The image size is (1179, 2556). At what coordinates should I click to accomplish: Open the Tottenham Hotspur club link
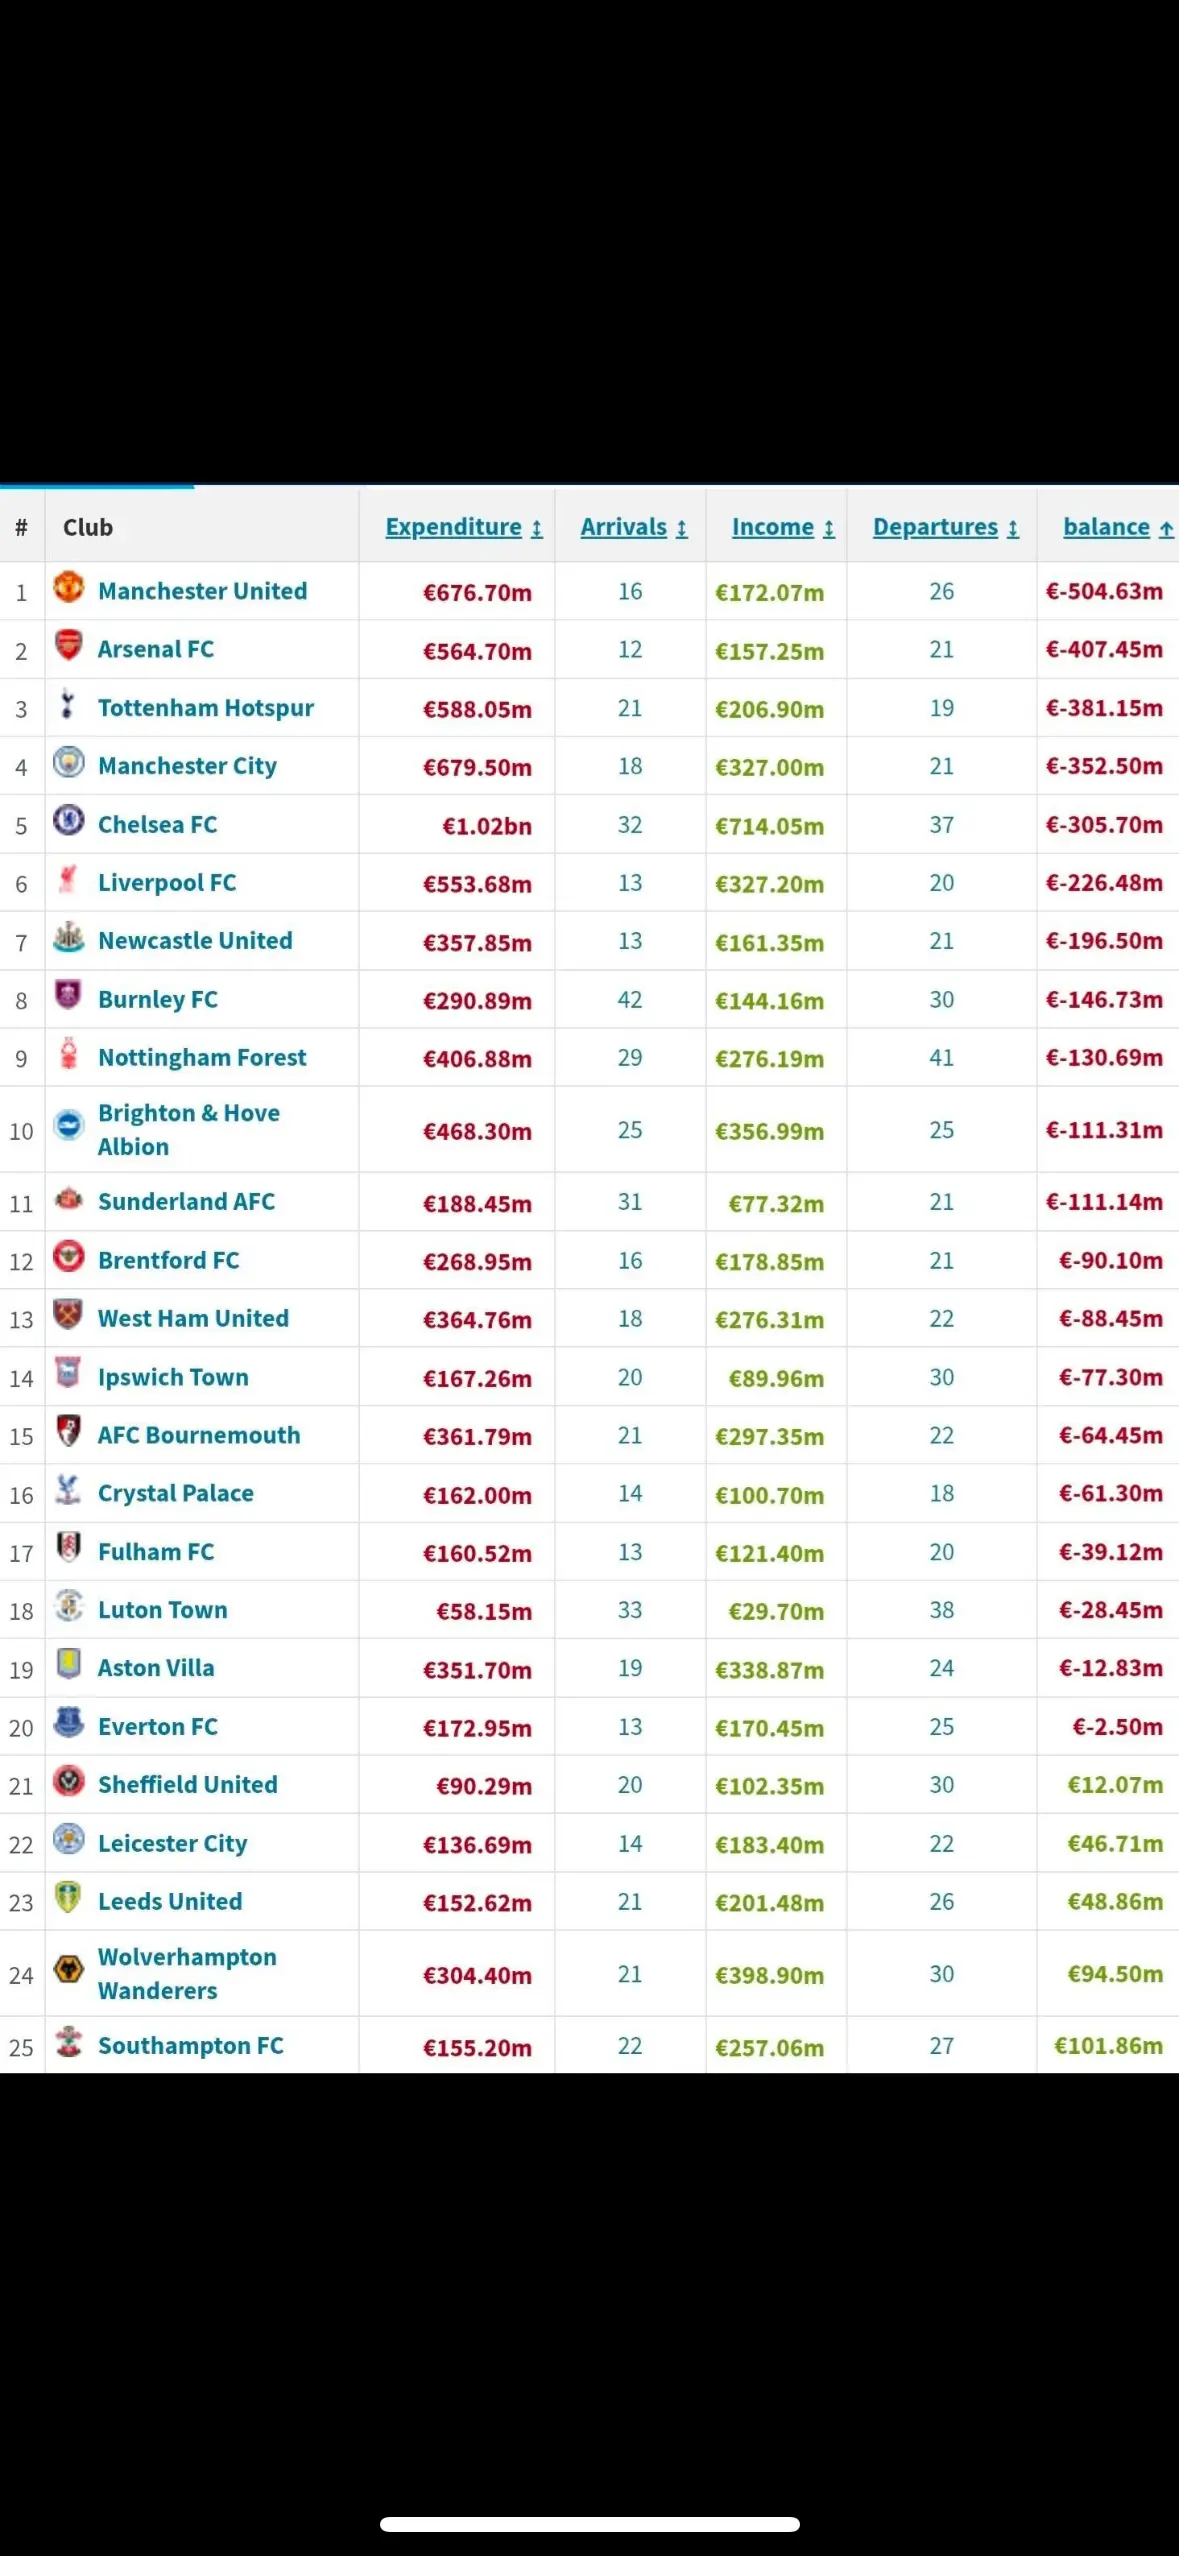(205, 708)
